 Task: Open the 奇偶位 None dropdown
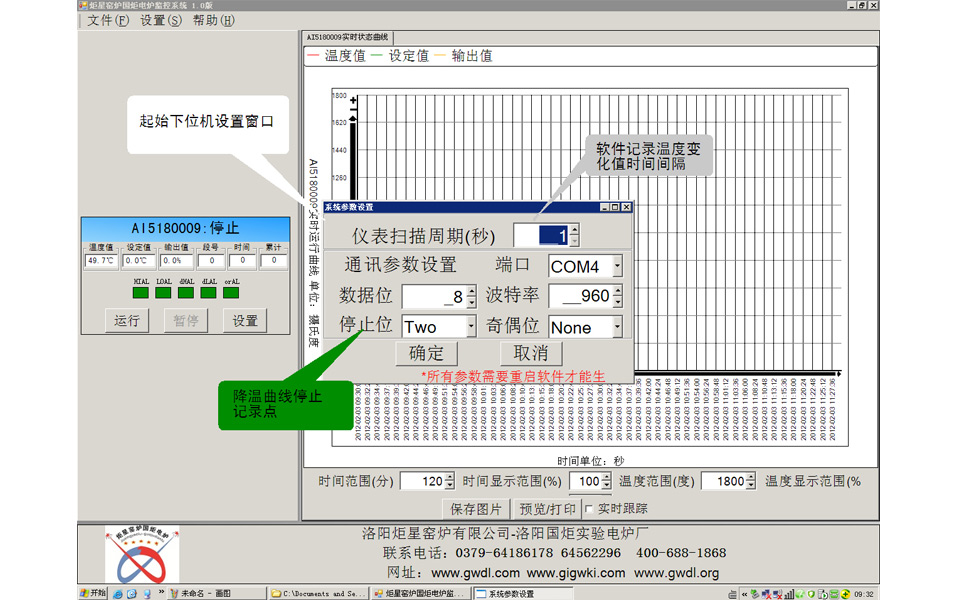(617, 327)
